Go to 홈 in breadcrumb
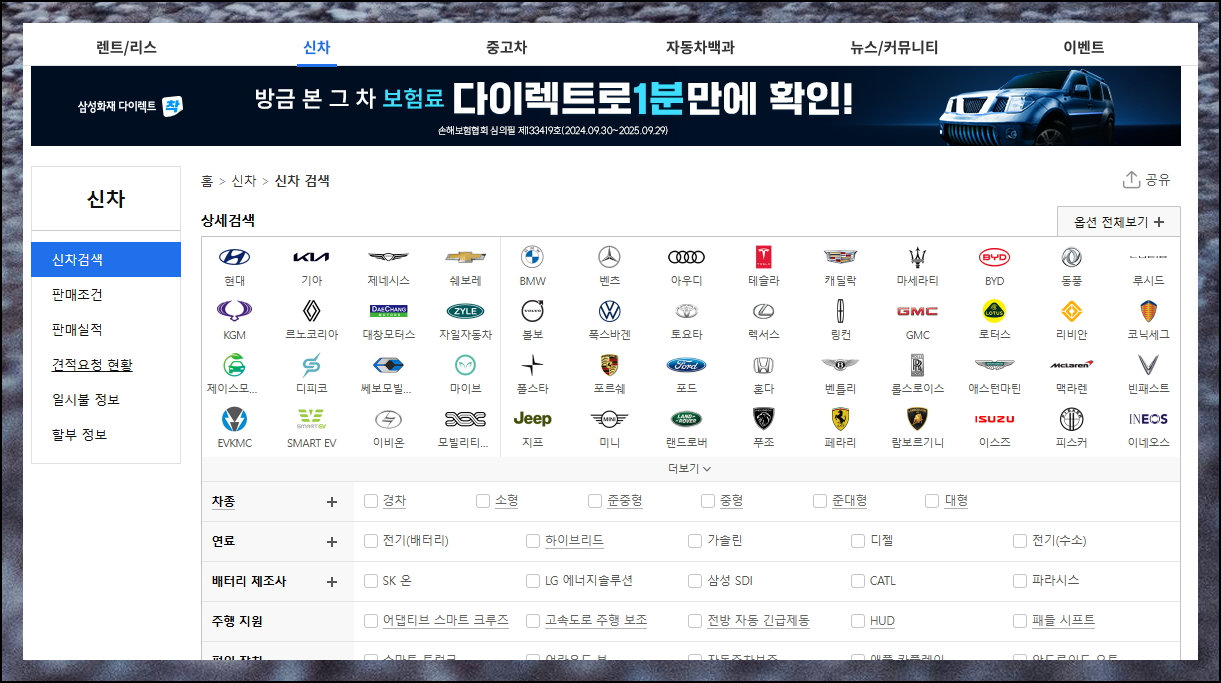This screenshot has height=683, width=1221. (207, 181)
